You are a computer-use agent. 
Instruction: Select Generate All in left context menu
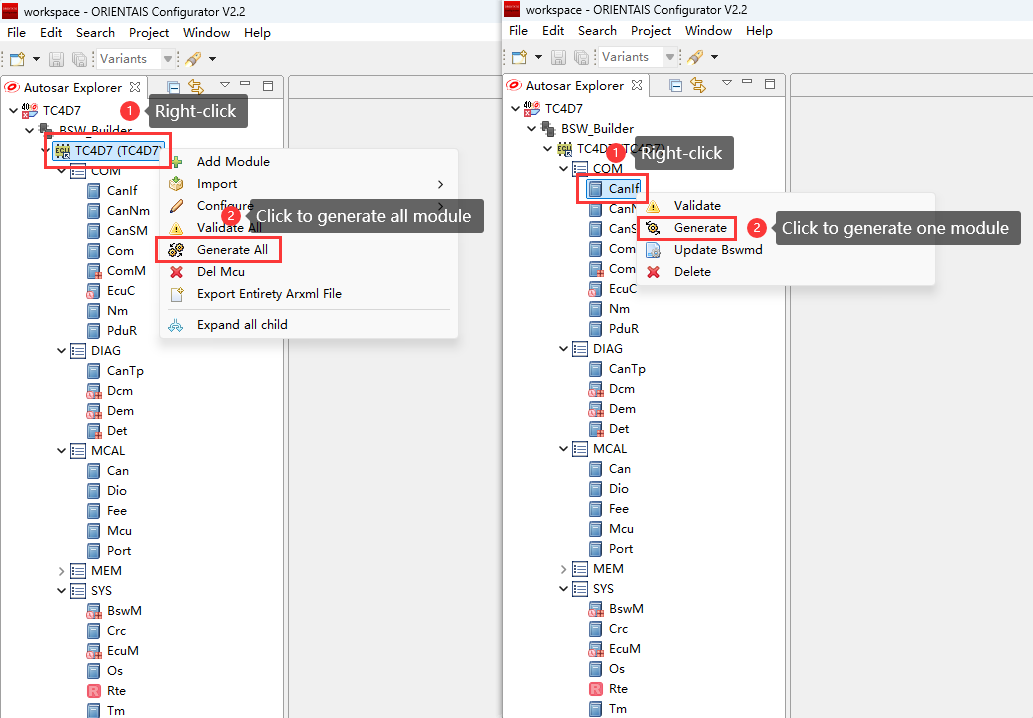click(x=231, y=249)
